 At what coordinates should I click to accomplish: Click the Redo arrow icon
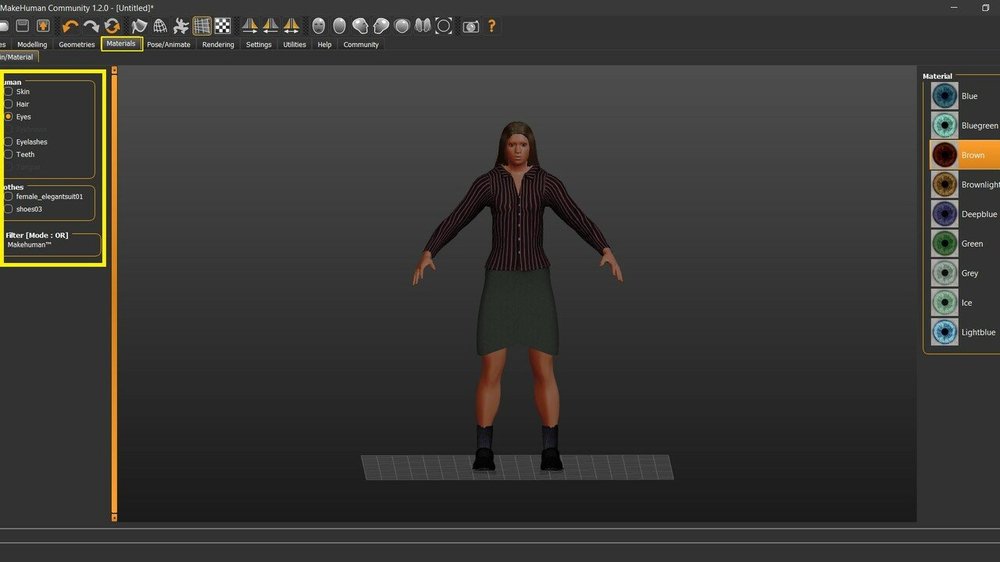91,26
